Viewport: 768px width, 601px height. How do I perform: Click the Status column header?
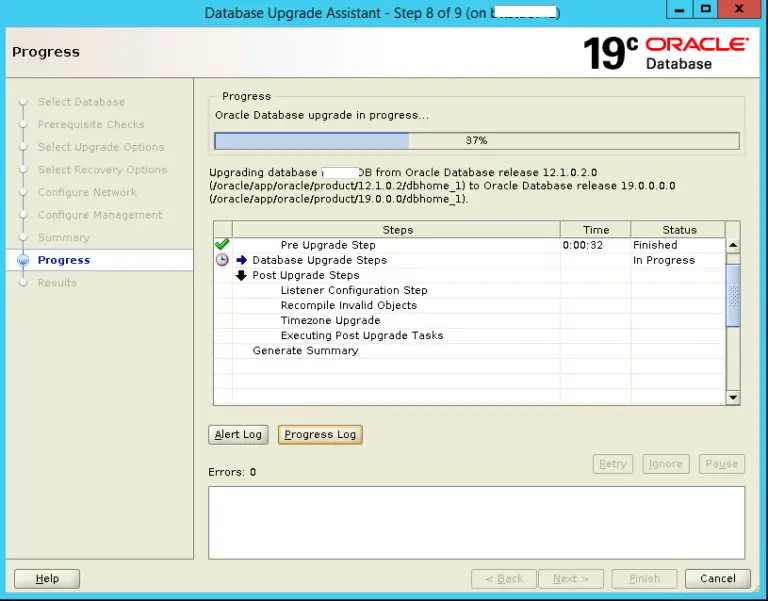pyautogui.click(x=678, y=230)
